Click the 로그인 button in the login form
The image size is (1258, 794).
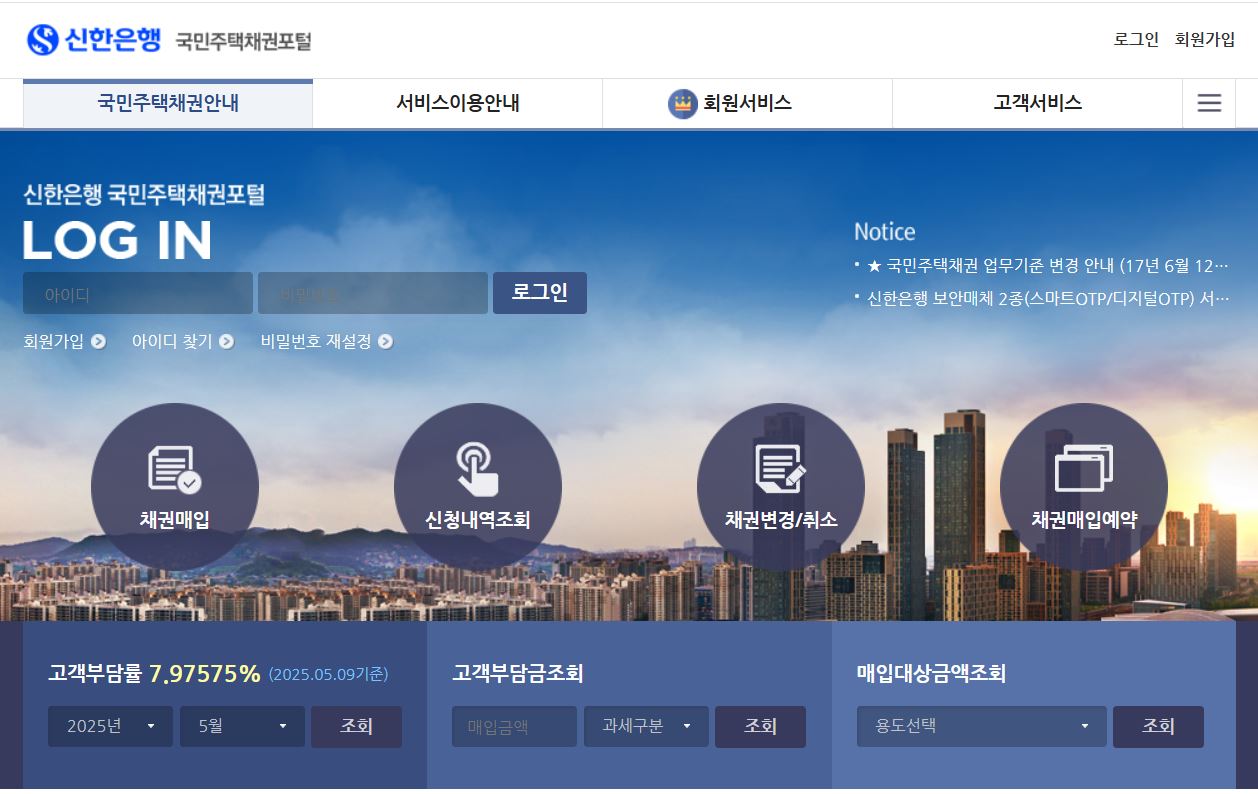pos(540,293)
